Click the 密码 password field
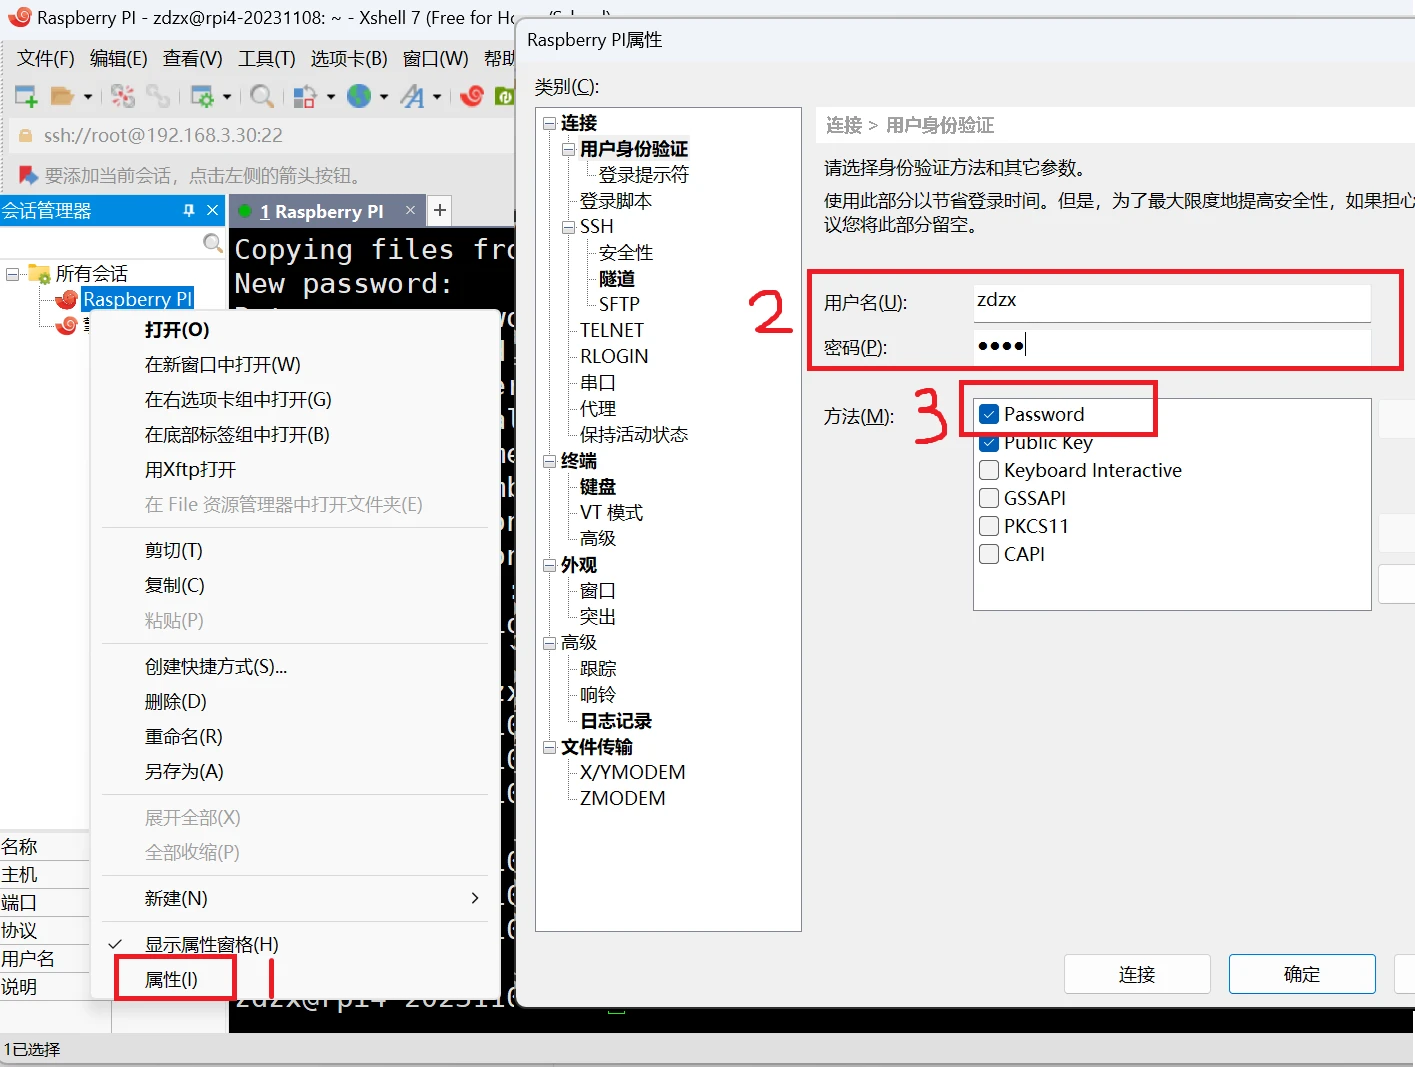This screenshot has height=1067, width=1415. tap(1172, 346)
